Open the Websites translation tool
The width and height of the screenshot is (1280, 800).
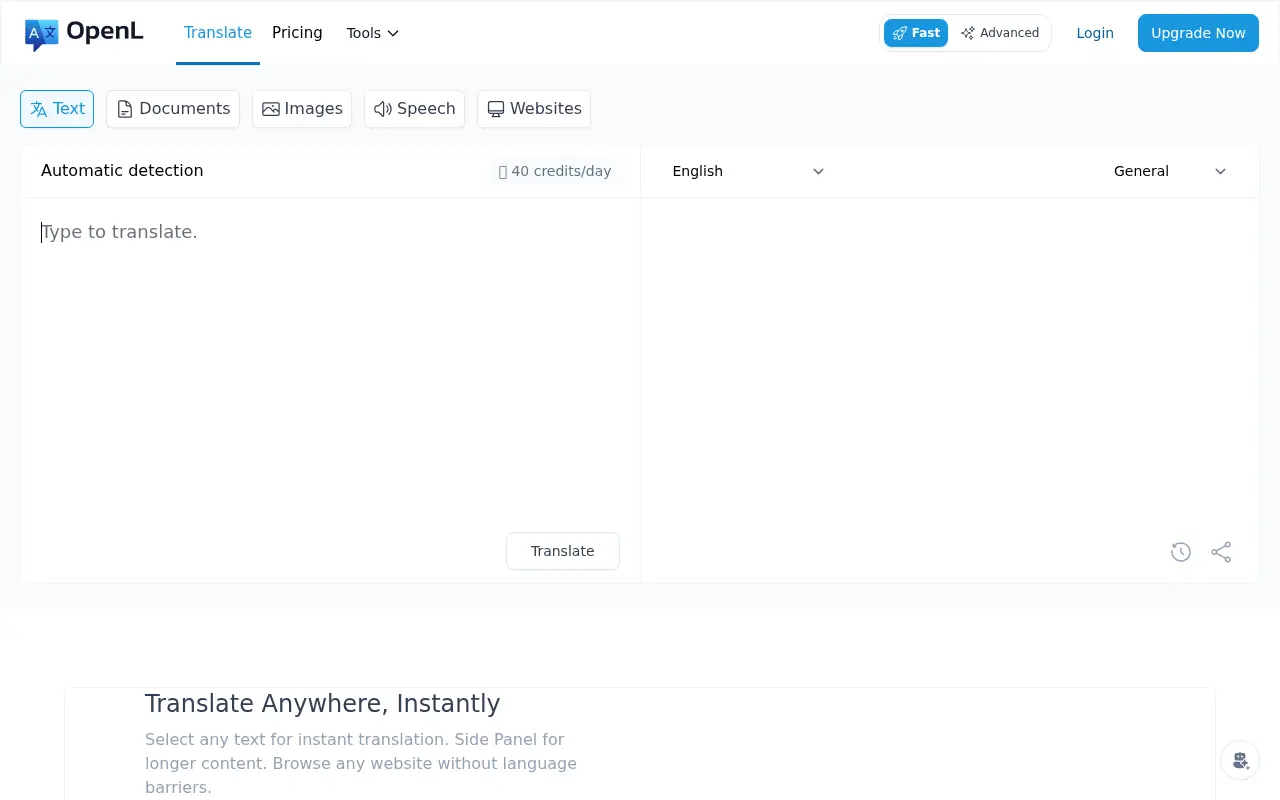coord(496,108)
